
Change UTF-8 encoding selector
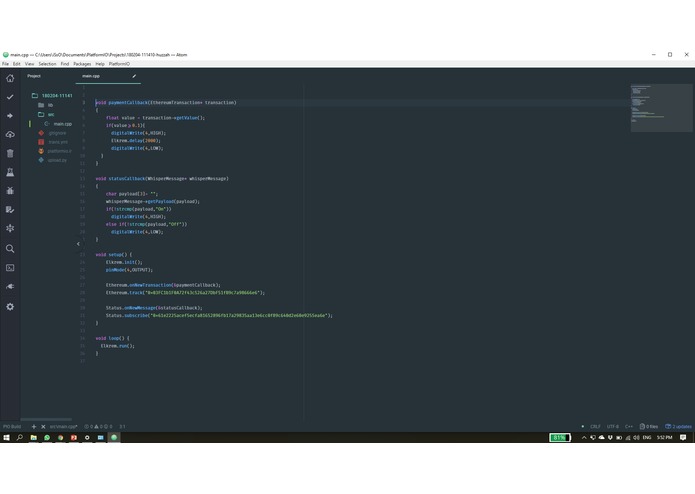pyautogui.click(x=613, y=427)
